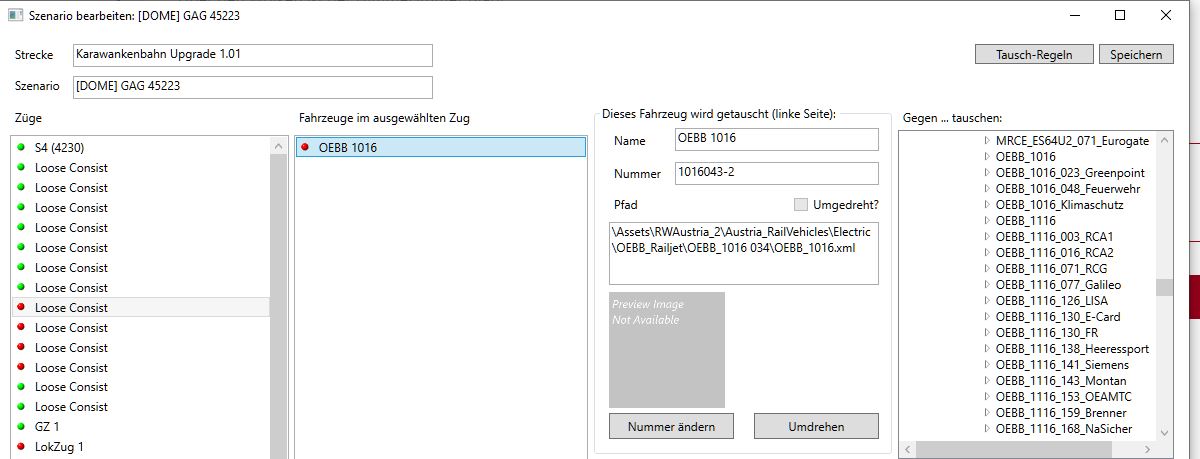Expand the OEBB_1116_159_Brenner node

point(986,413)
